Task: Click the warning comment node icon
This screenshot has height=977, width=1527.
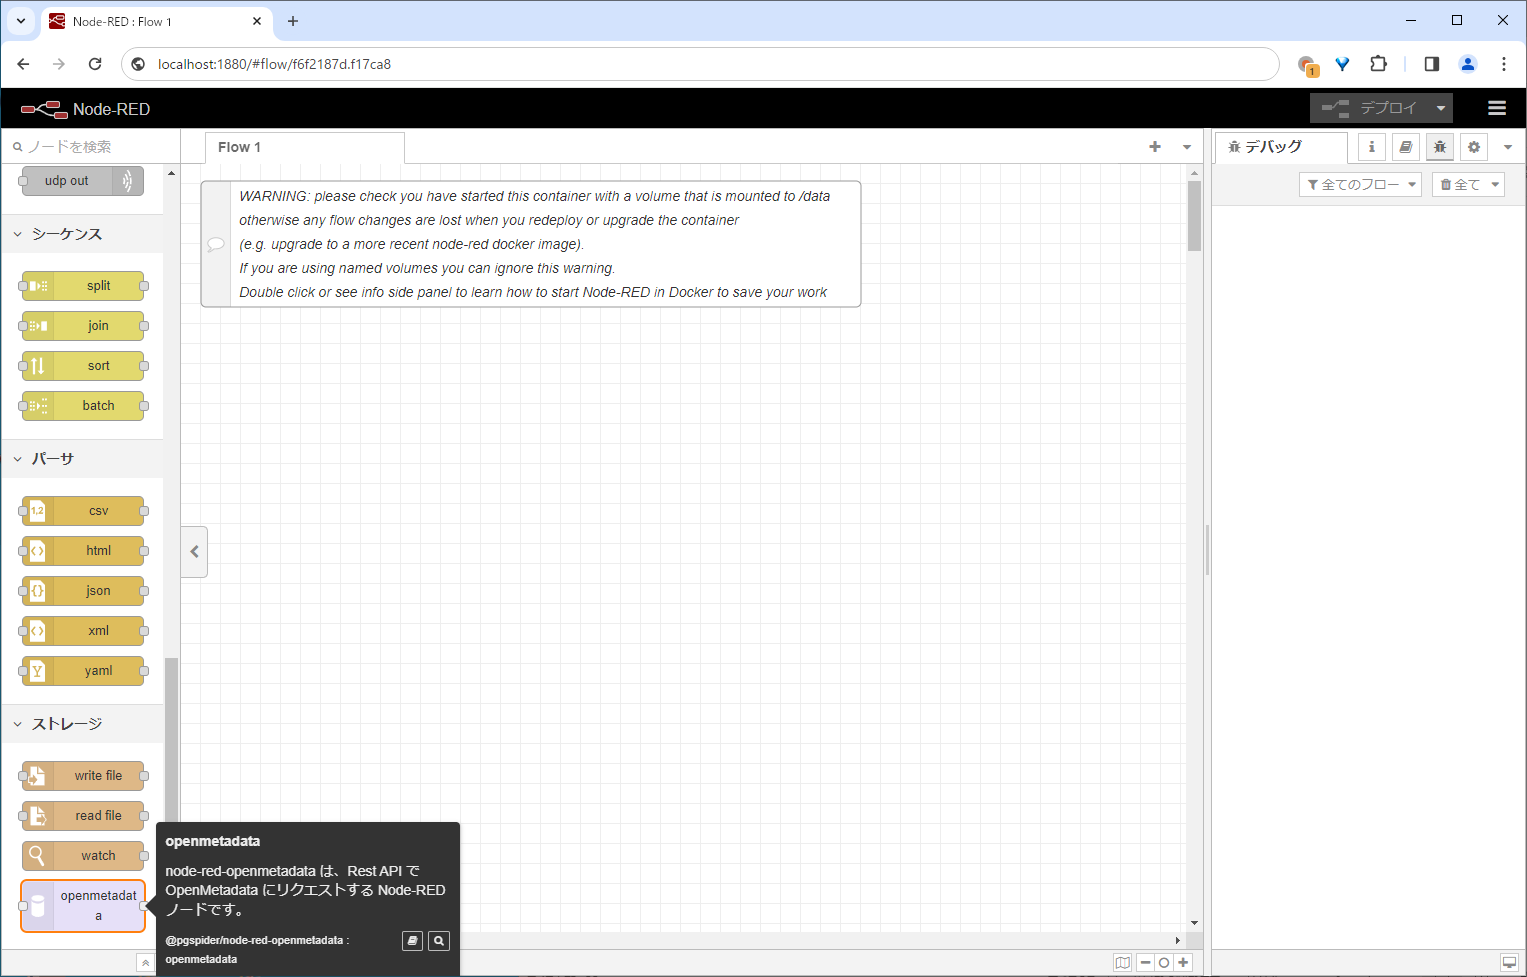Action: coord(216,244)
